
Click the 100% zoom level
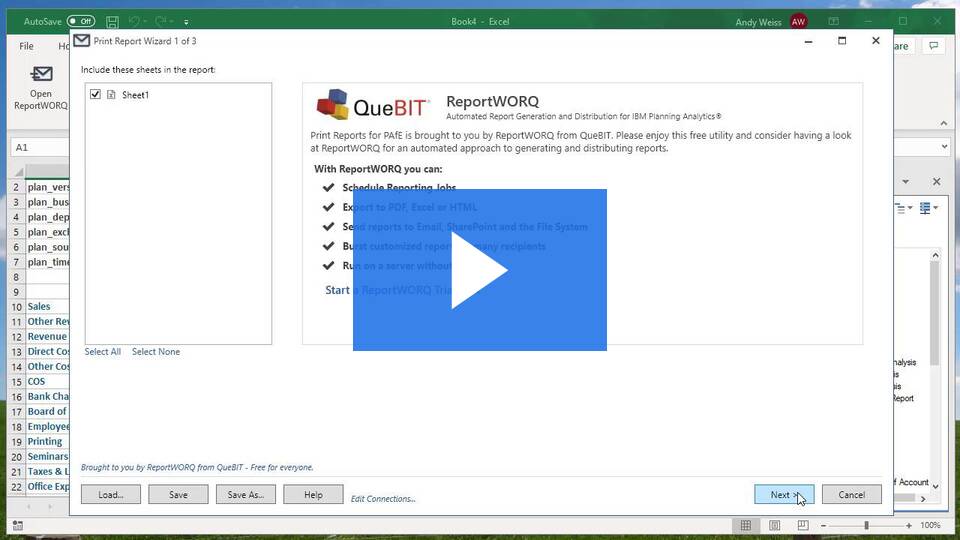pos(930,525)
